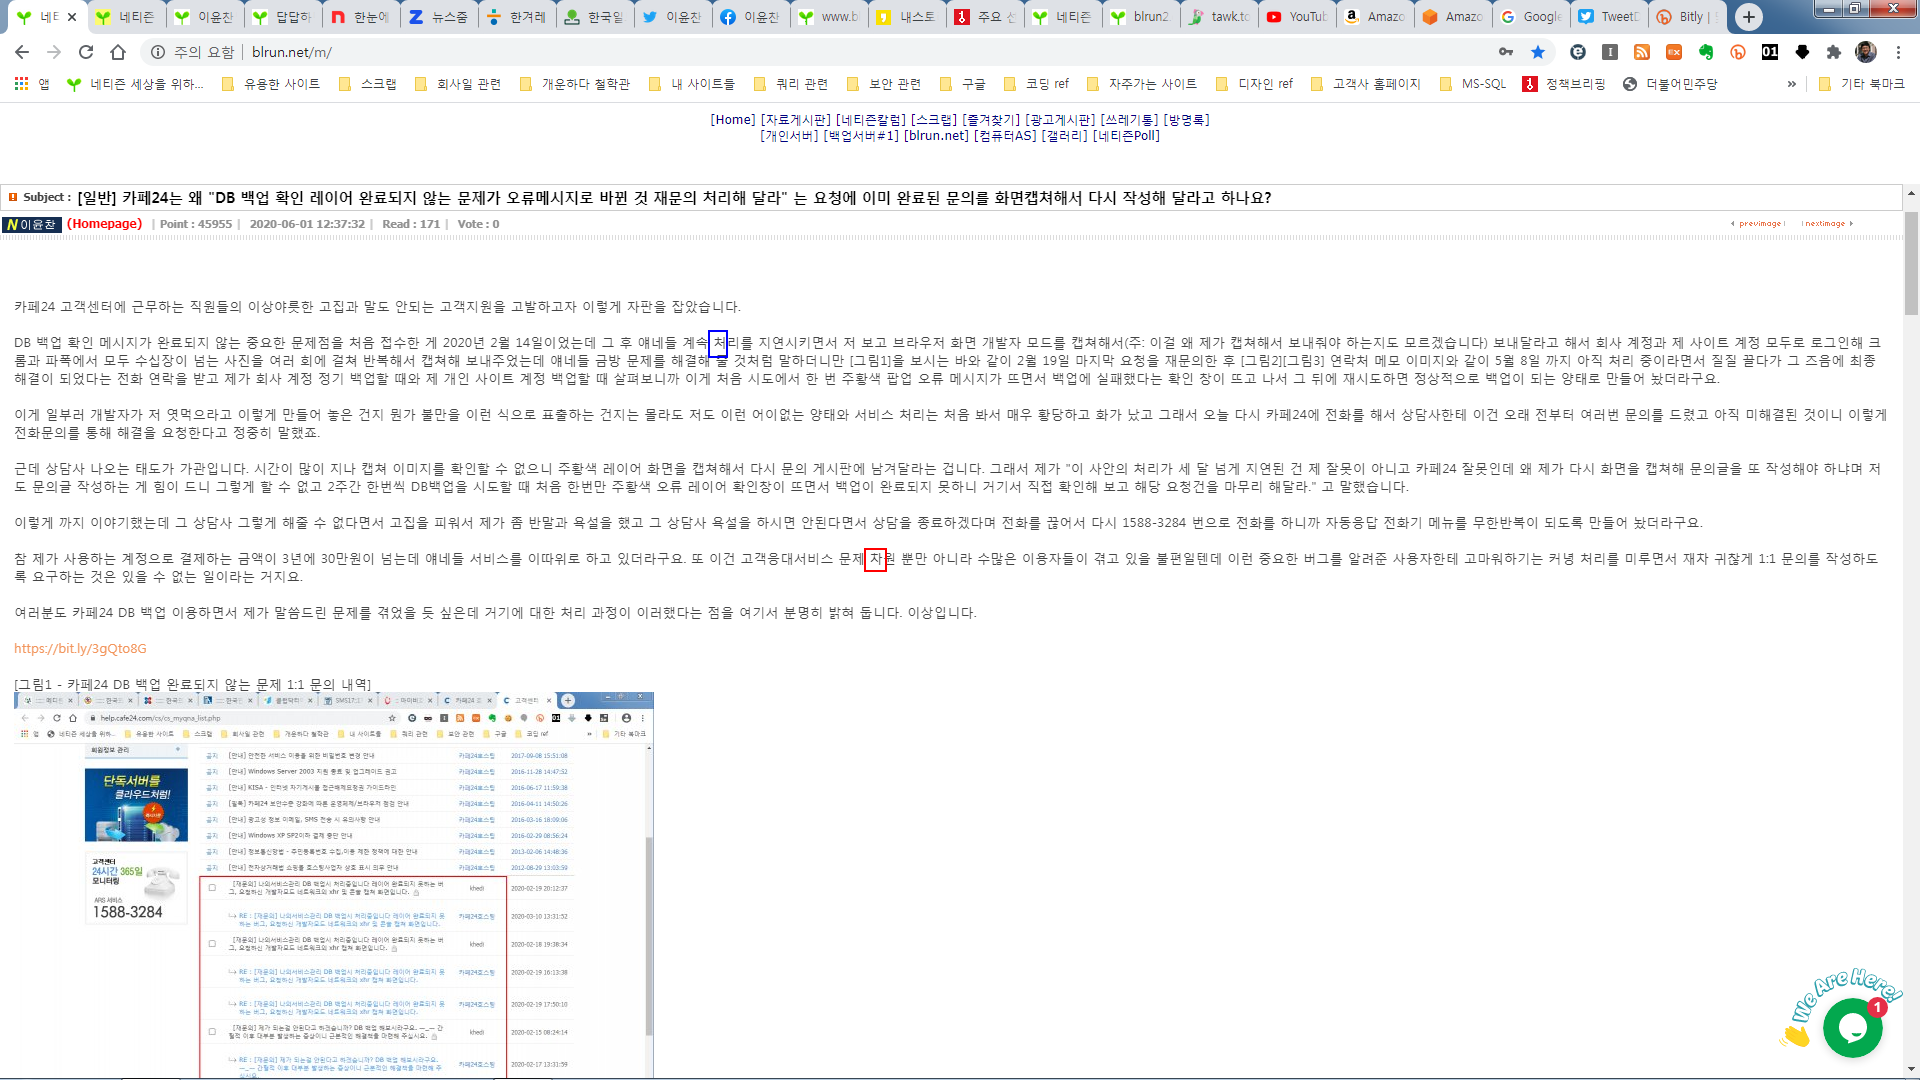Switch to the 한겨레 tab

(x=515, y=17)
